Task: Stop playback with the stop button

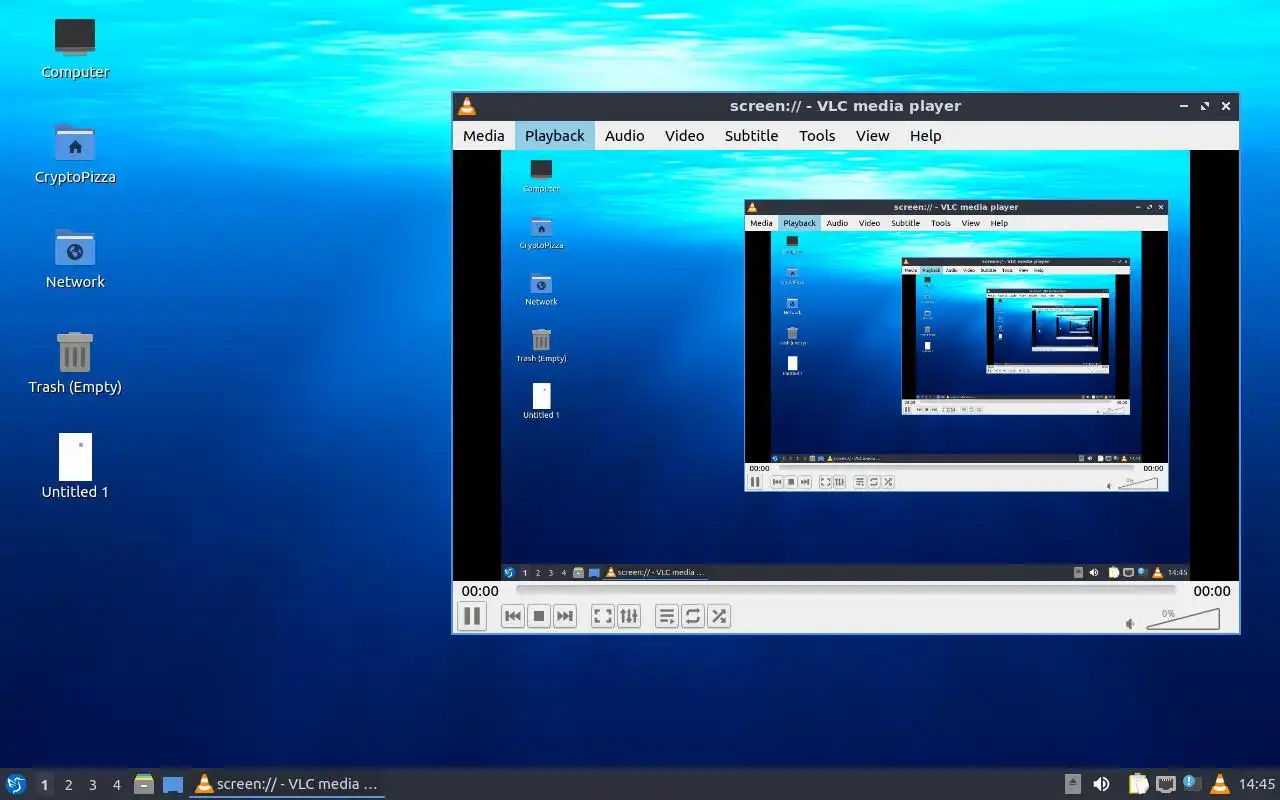Action: pyautogui.click(x=539, y=616)
